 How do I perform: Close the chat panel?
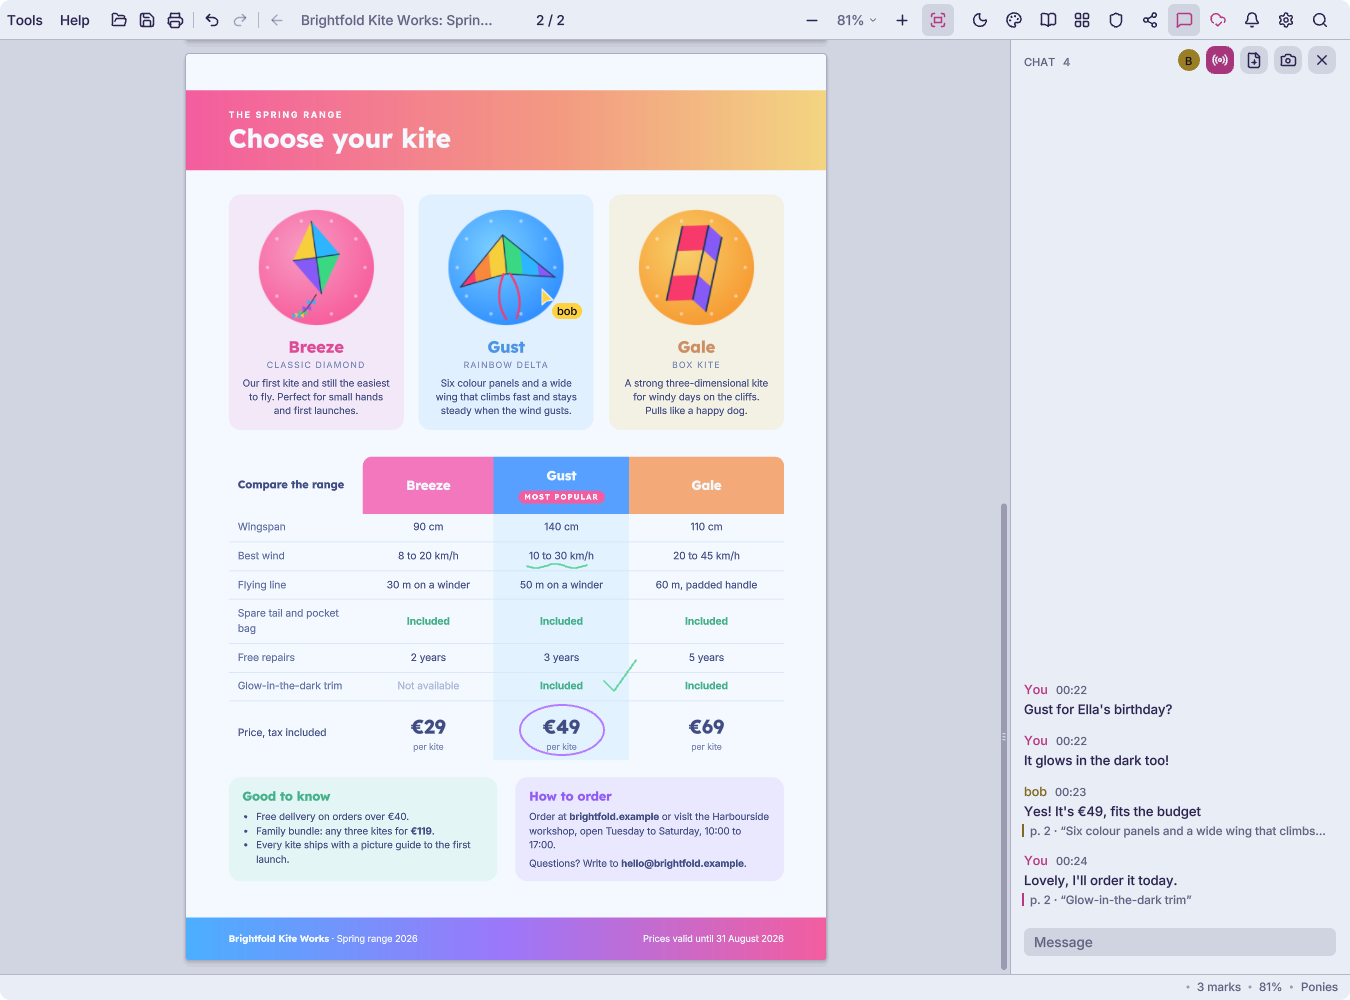click(1322, 60)
